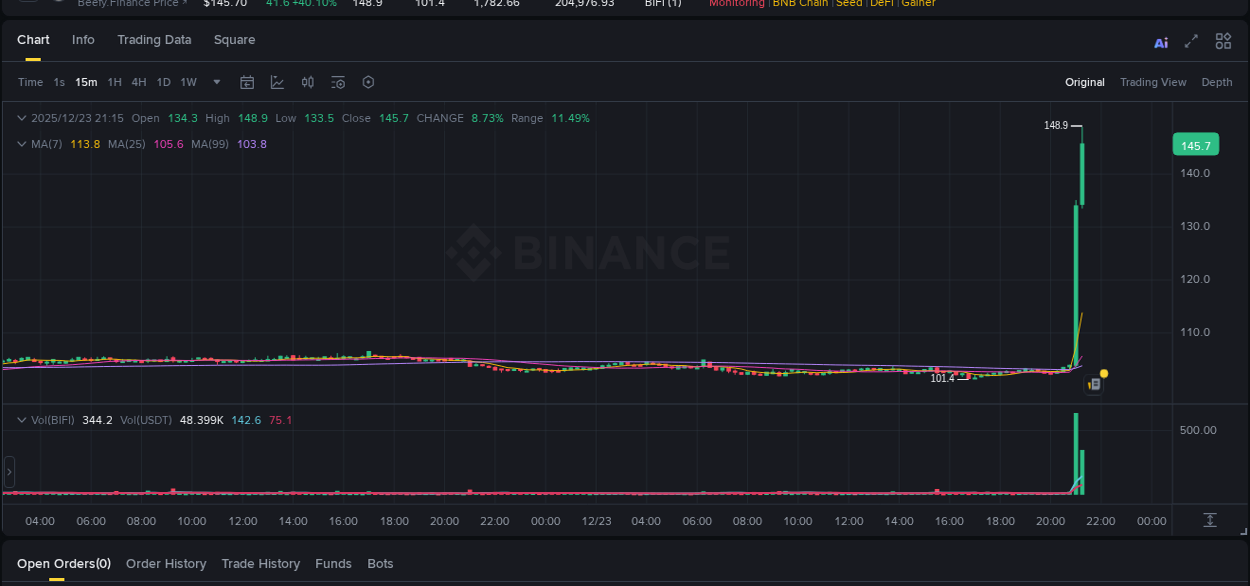Switch chart to Trading View mode
The height and width of the screenshot is (586, 1250).
1153,81
